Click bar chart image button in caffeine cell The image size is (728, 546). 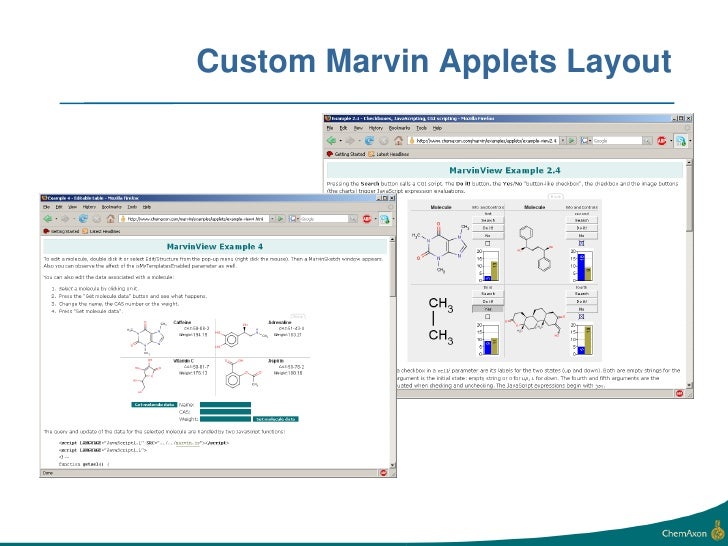[x=488, y=265]
